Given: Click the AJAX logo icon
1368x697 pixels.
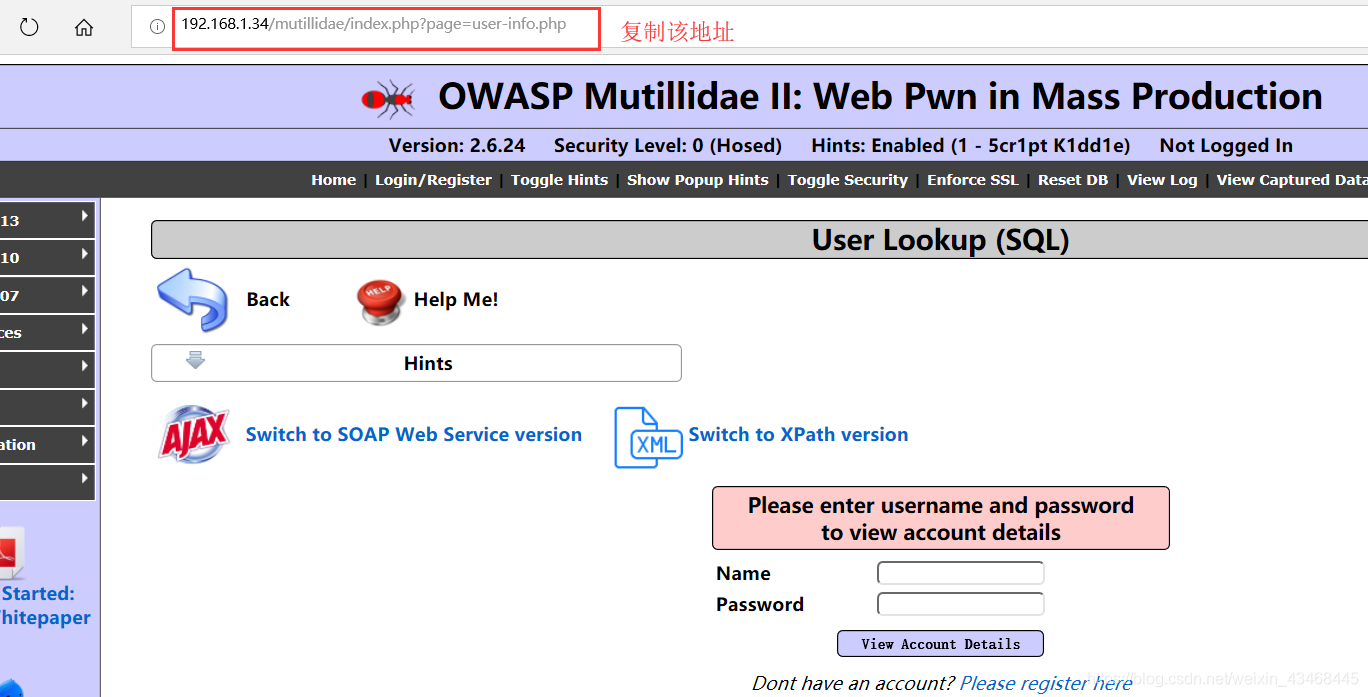Looking at the screenshot, I should [x=194, y=434].
